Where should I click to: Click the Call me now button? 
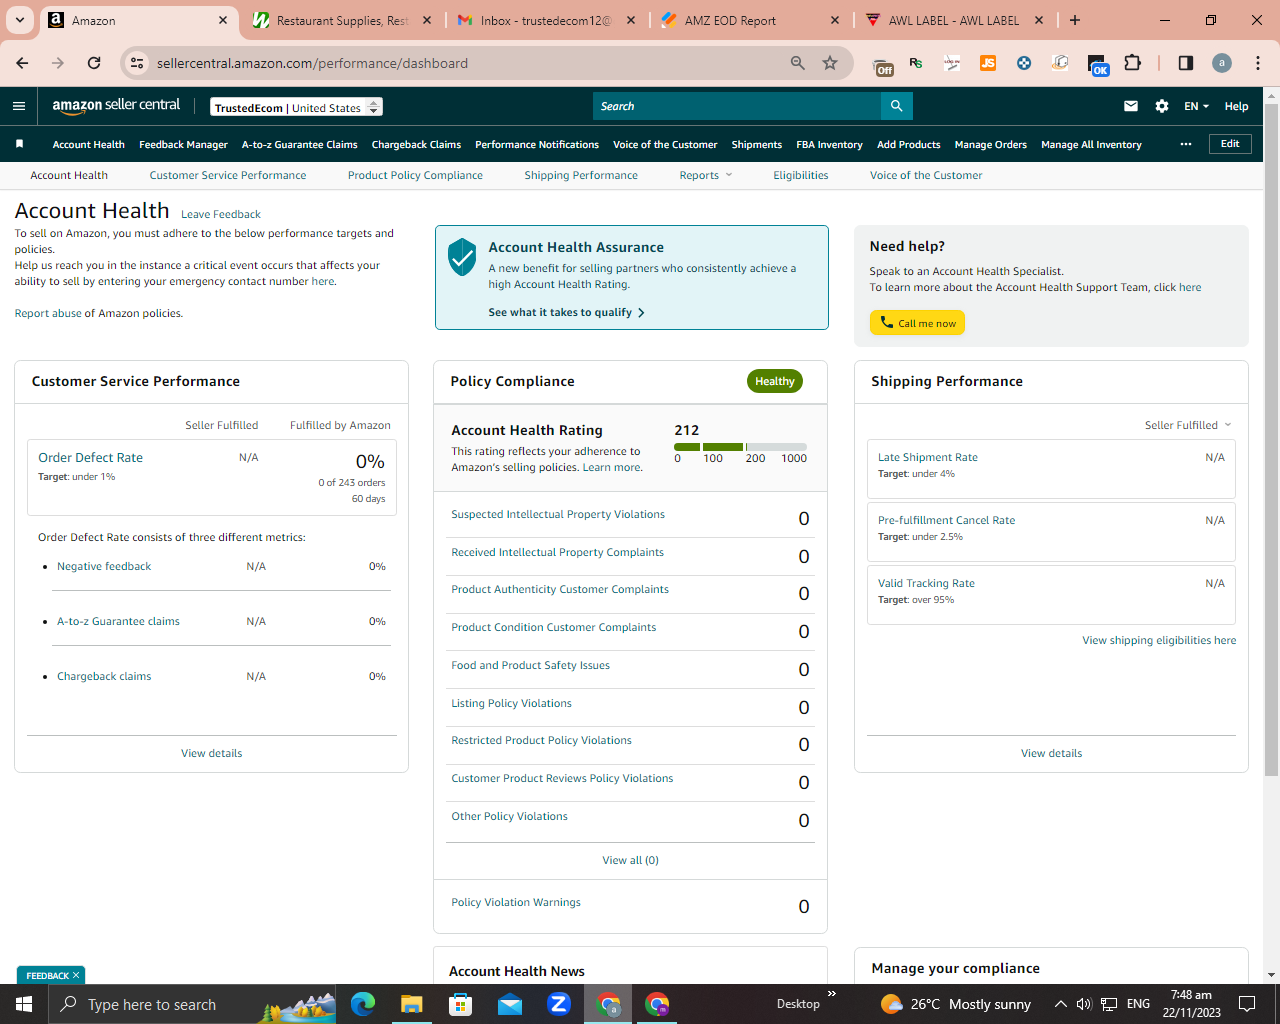[917, 323]
